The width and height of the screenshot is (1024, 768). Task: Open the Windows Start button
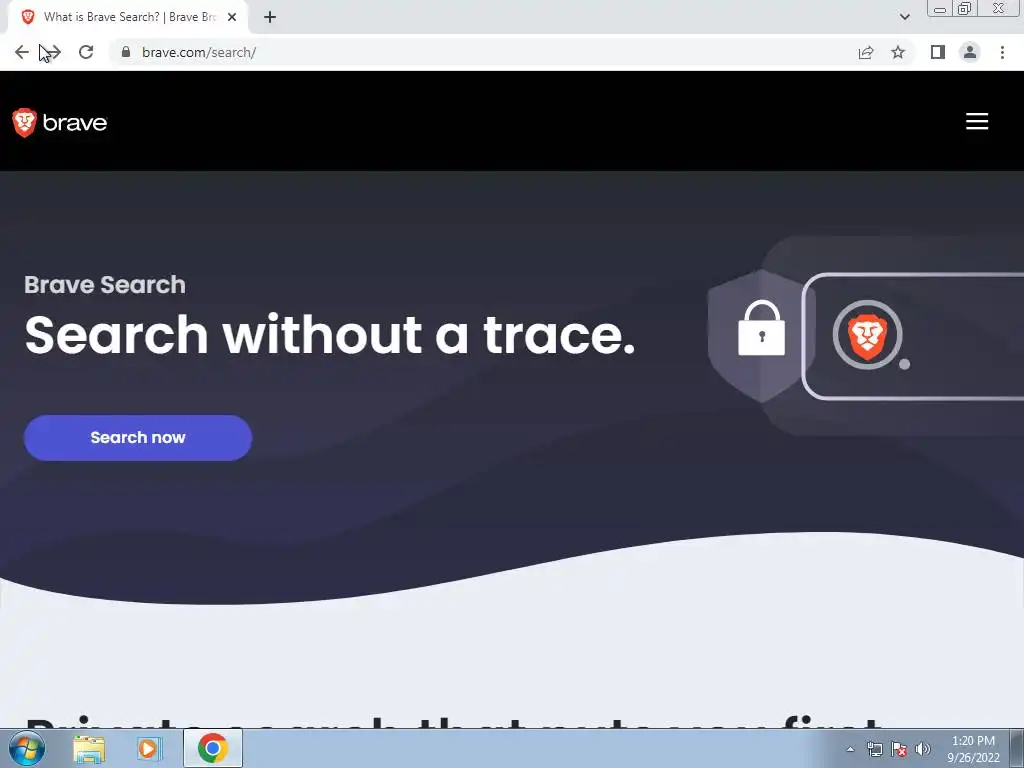point(27,748)
